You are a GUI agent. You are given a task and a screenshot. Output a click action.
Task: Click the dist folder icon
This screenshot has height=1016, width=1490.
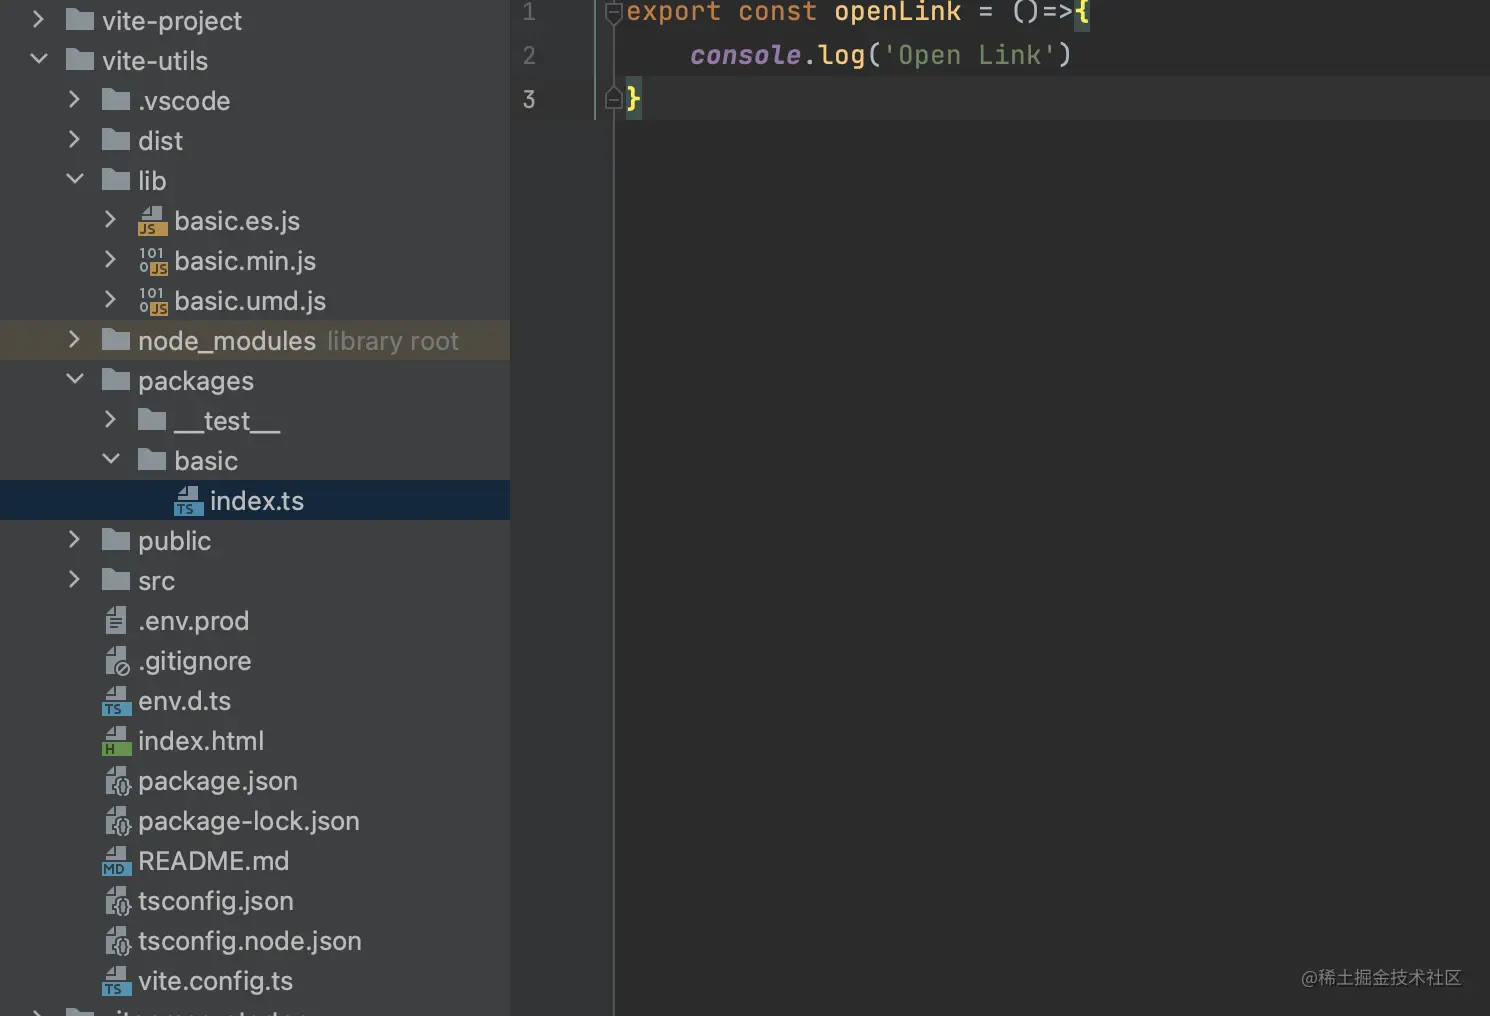coord(116,140)
